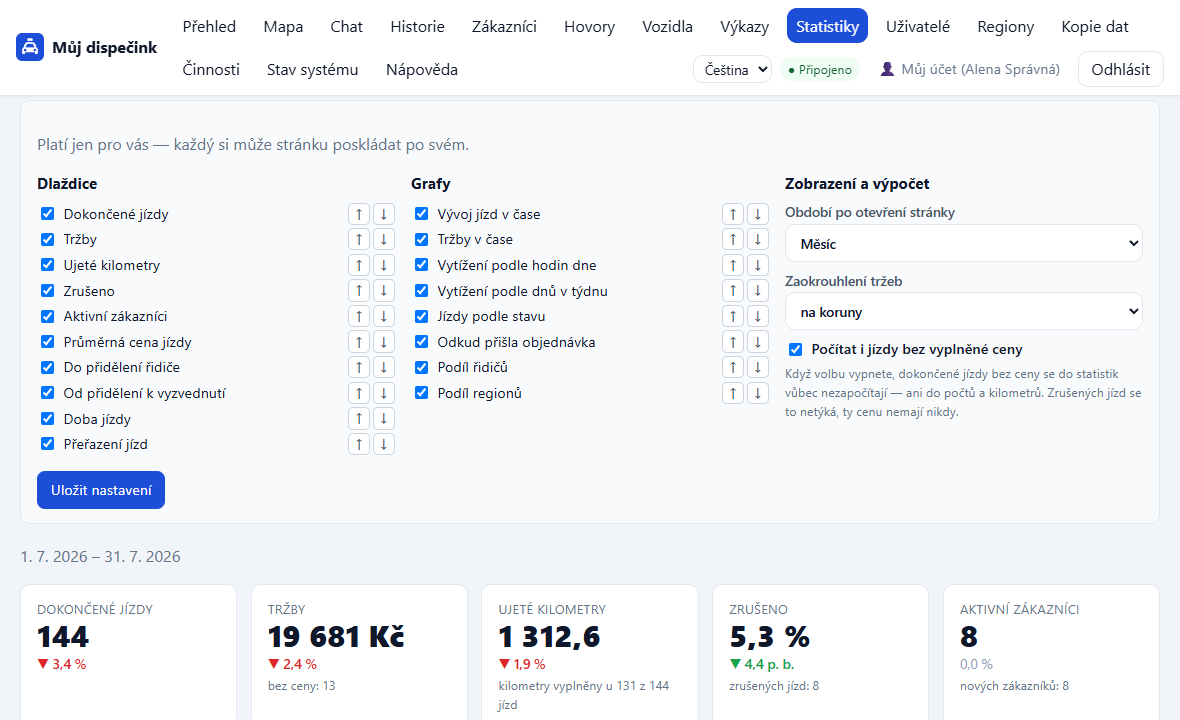Open the Činnosti tab
This screenshot has width=1180, height=720.
click(211, 69)
